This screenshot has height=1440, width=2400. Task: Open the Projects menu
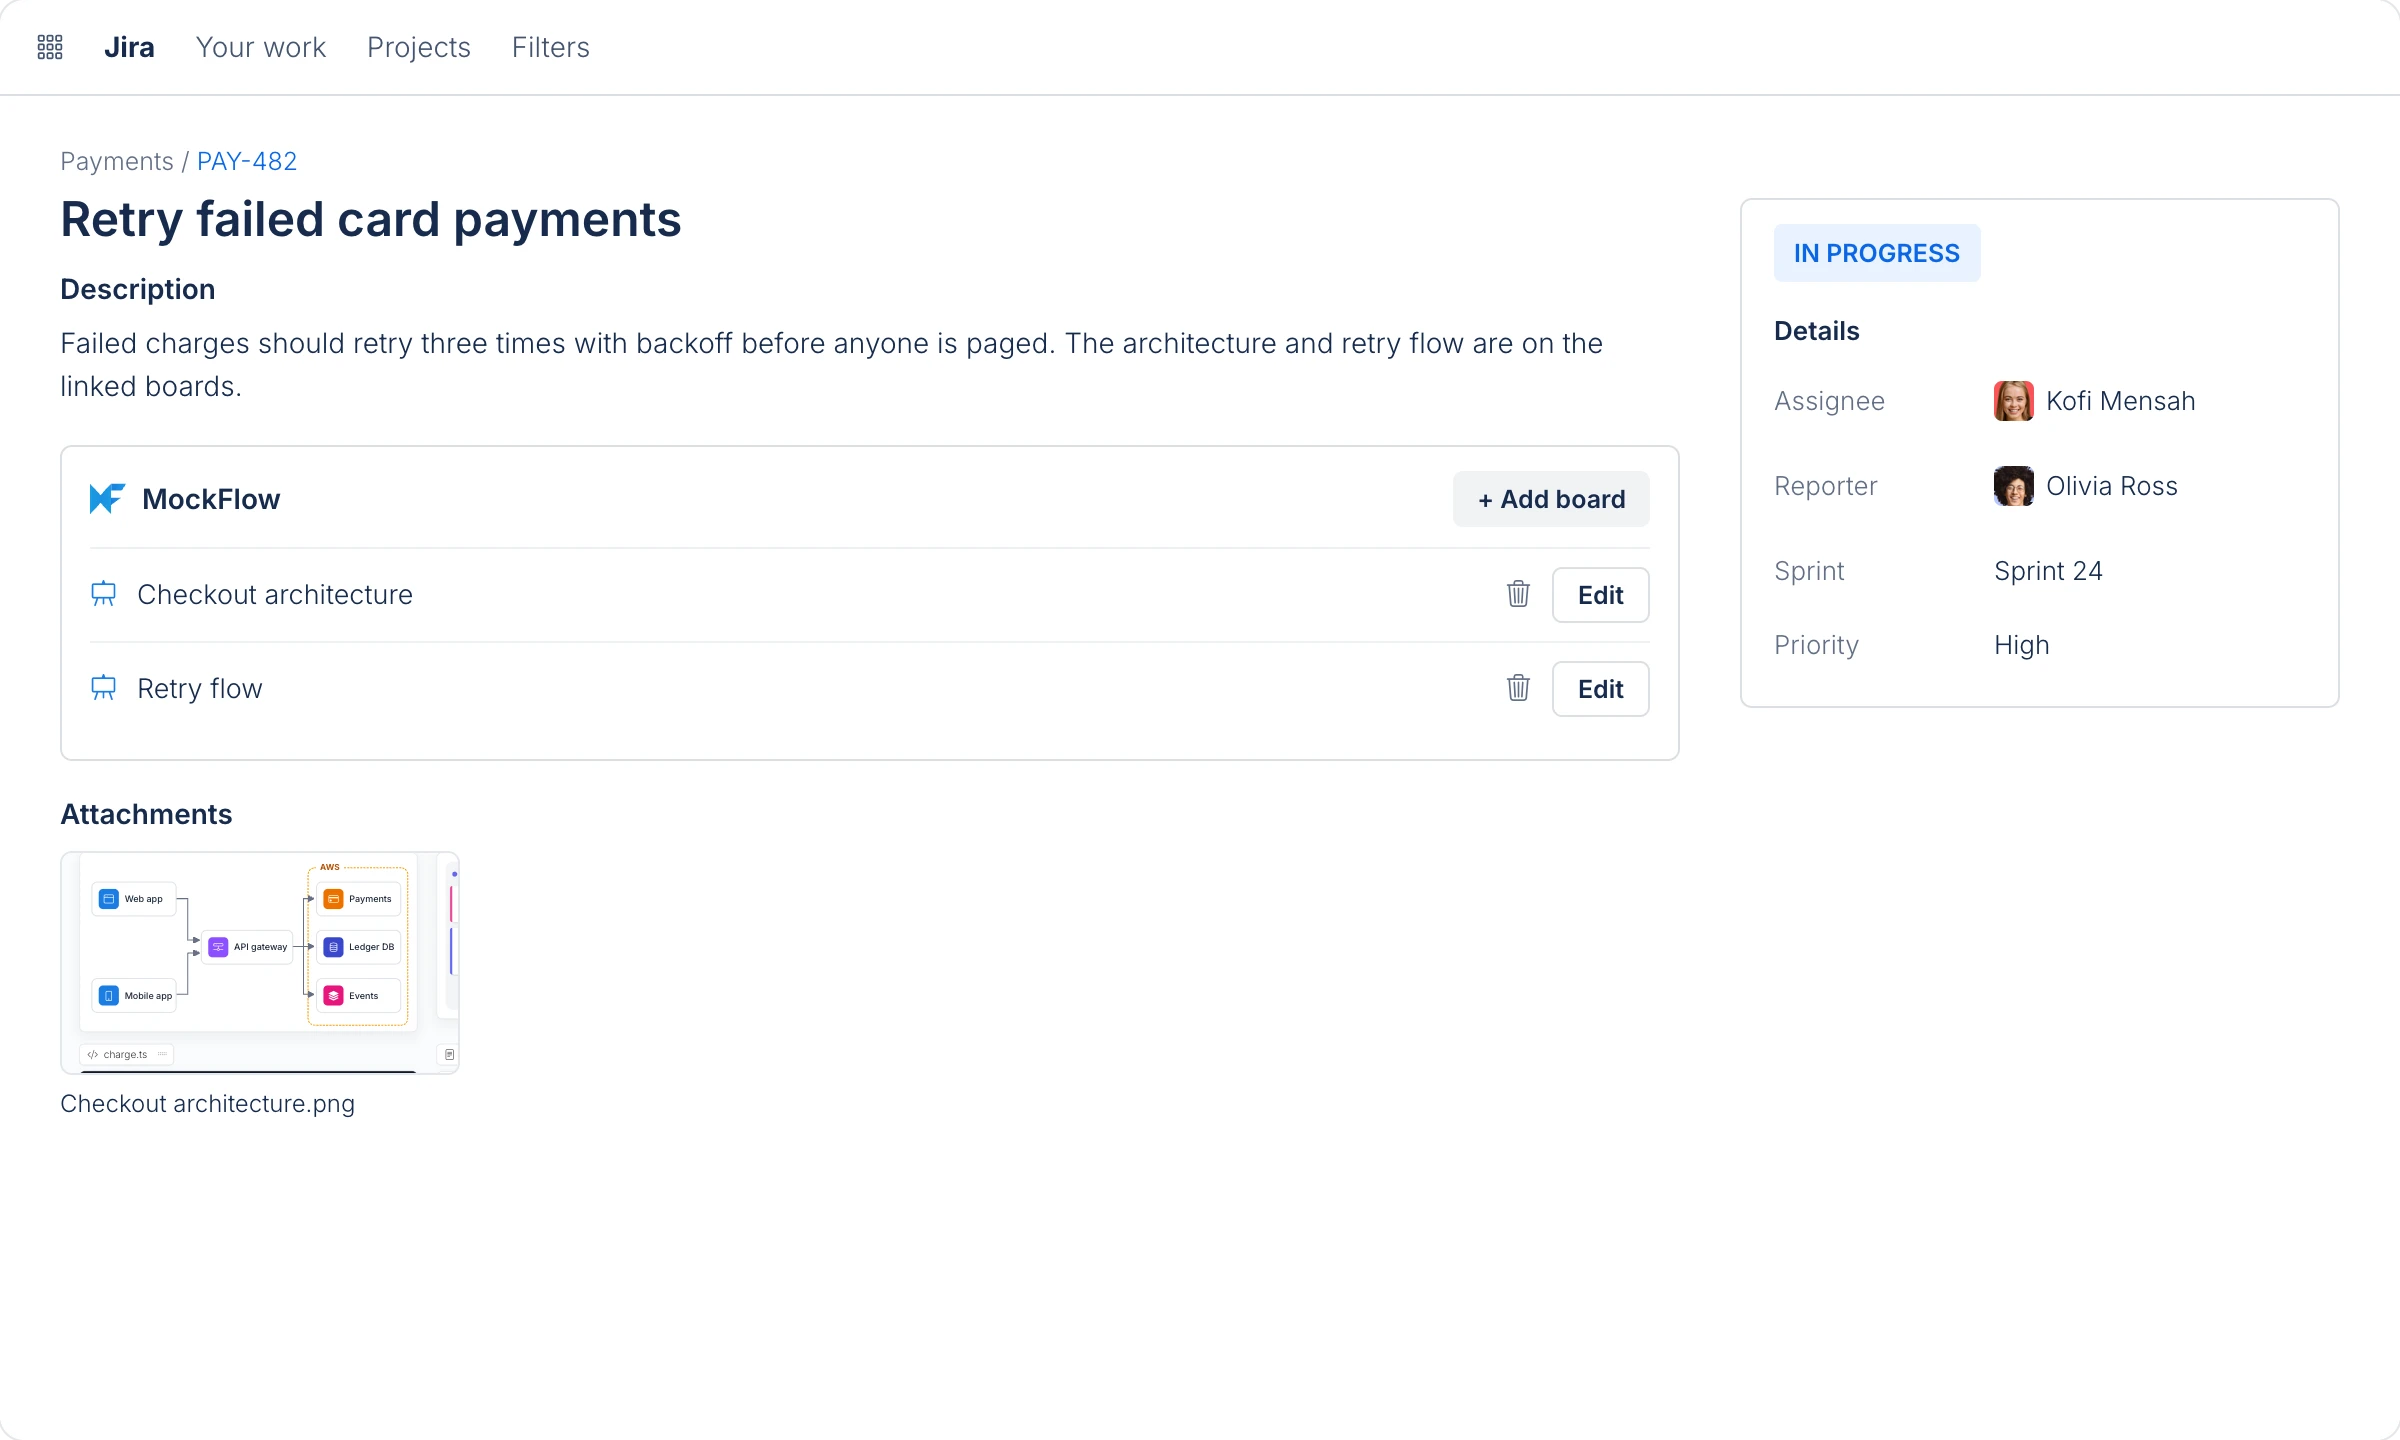pos(419,47)
